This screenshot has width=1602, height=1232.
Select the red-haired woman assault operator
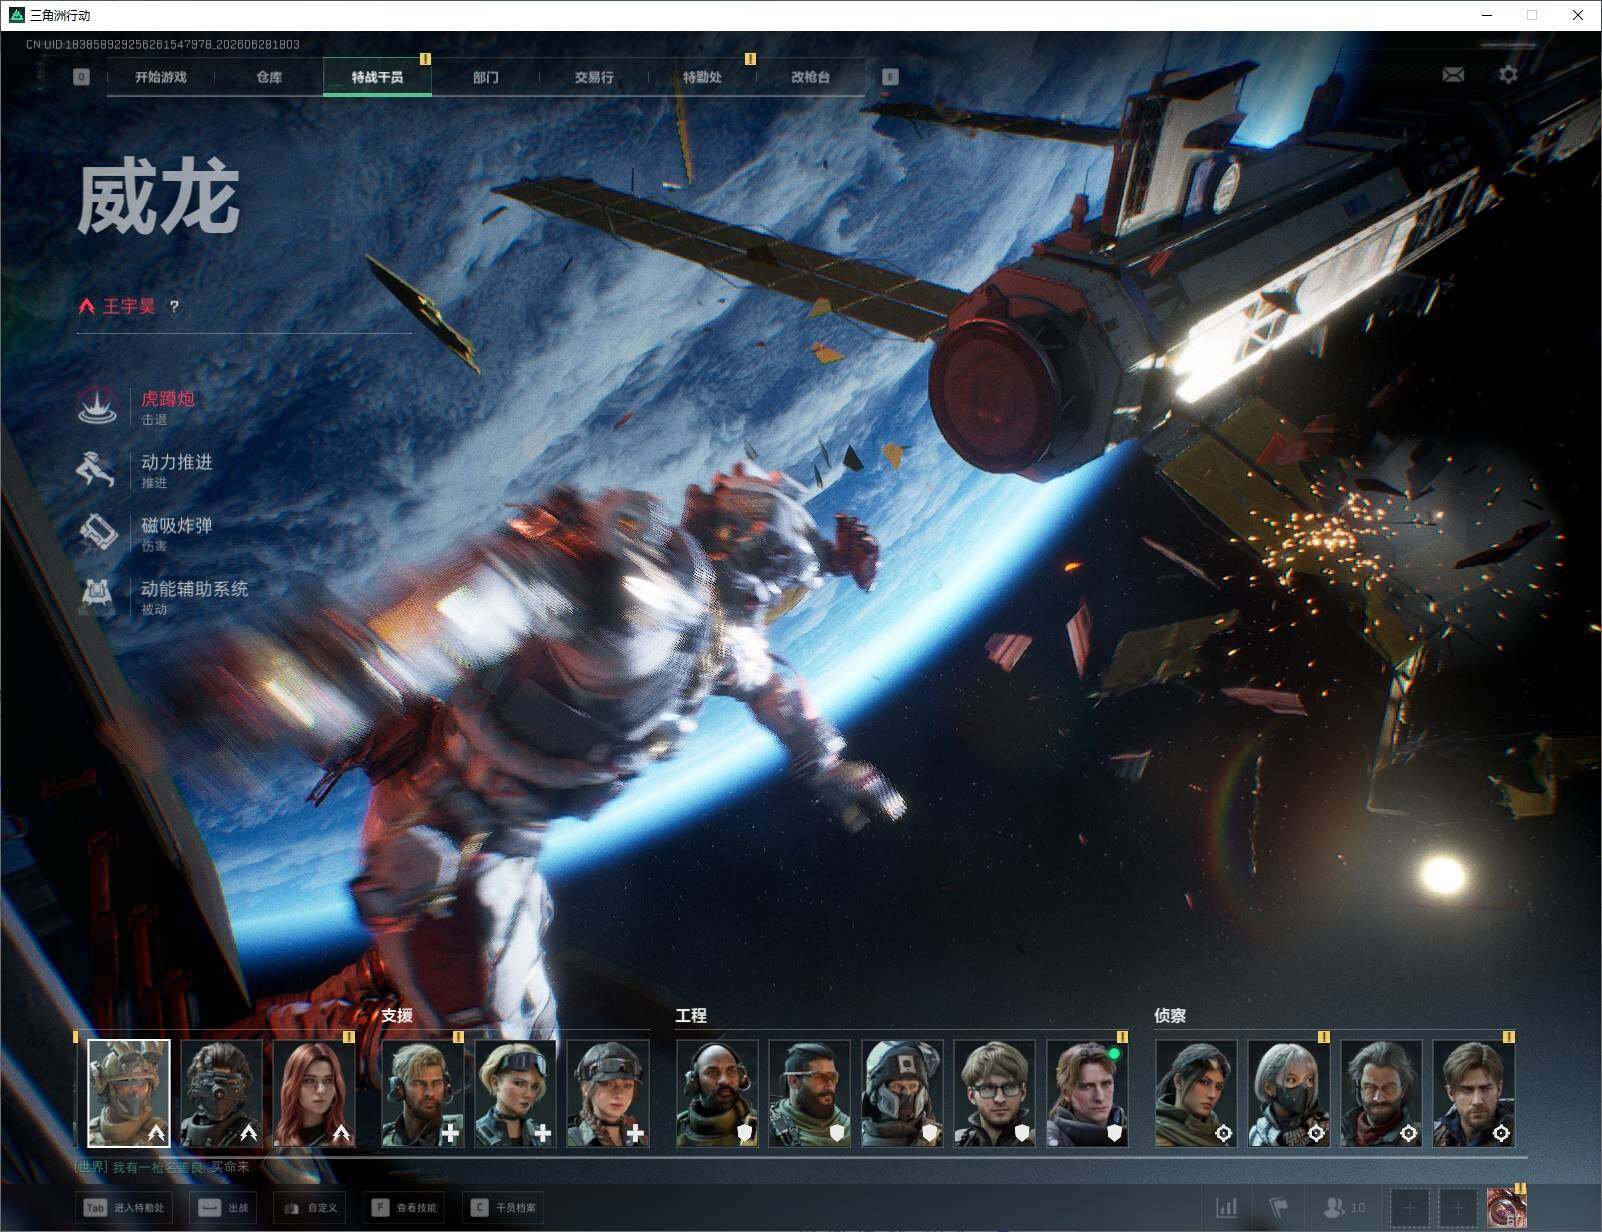point(314,1093)
